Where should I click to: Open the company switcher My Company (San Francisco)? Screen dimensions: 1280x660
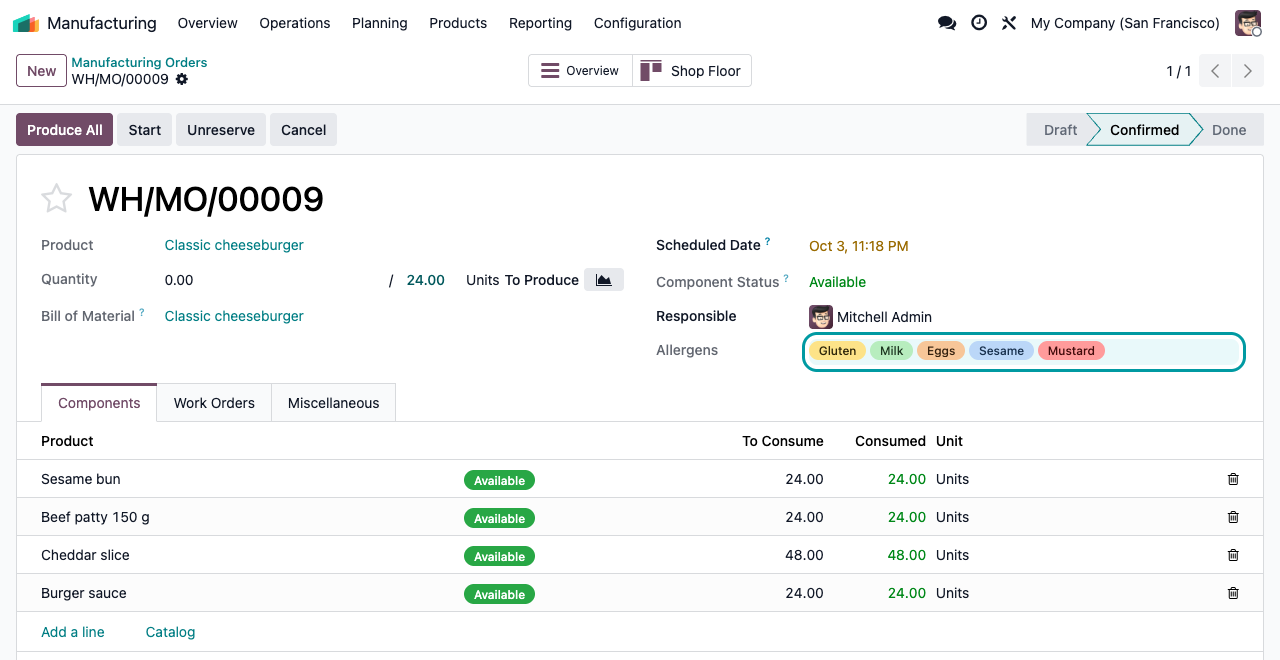[x=1125, y=23]
